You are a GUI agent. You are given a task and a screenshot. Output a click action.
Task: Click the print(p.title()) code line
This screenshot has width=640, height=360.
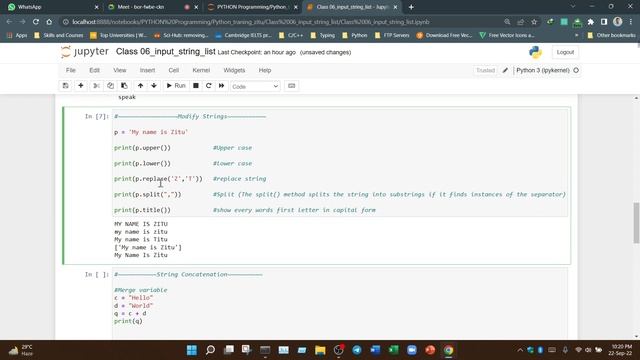(x=142, y=210)
